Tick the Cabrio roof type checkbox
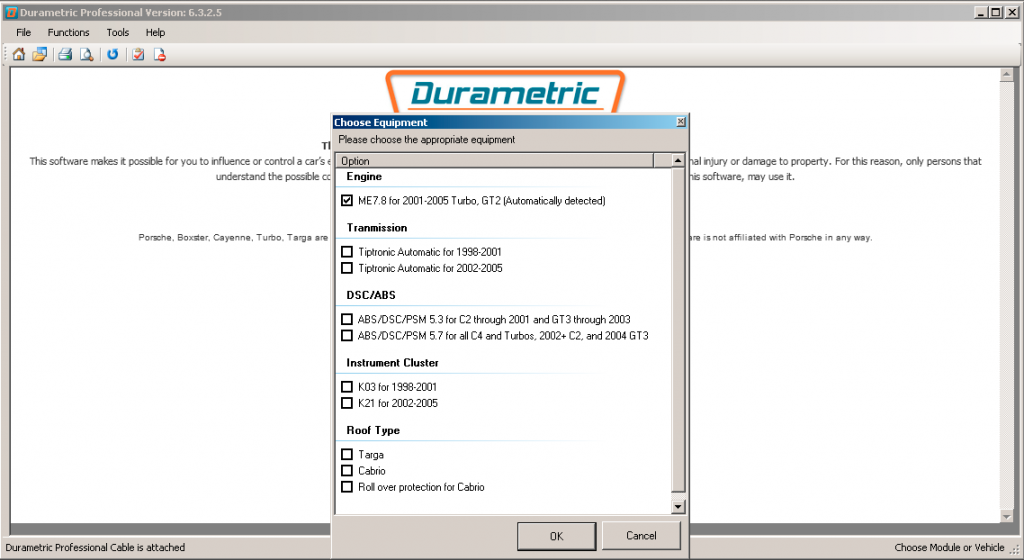The image size is (1024, 560). pos(347,471)
